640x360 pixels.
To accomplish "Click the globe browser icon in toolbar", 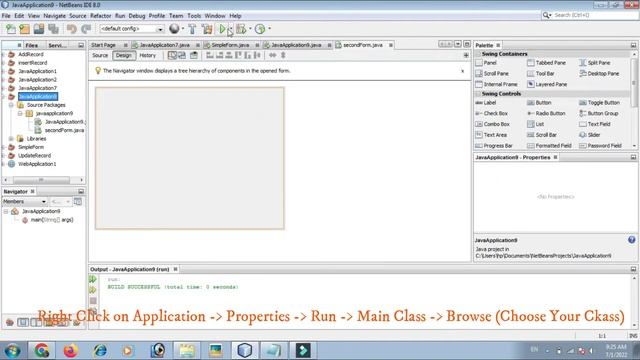I will (x=174, y=29).
